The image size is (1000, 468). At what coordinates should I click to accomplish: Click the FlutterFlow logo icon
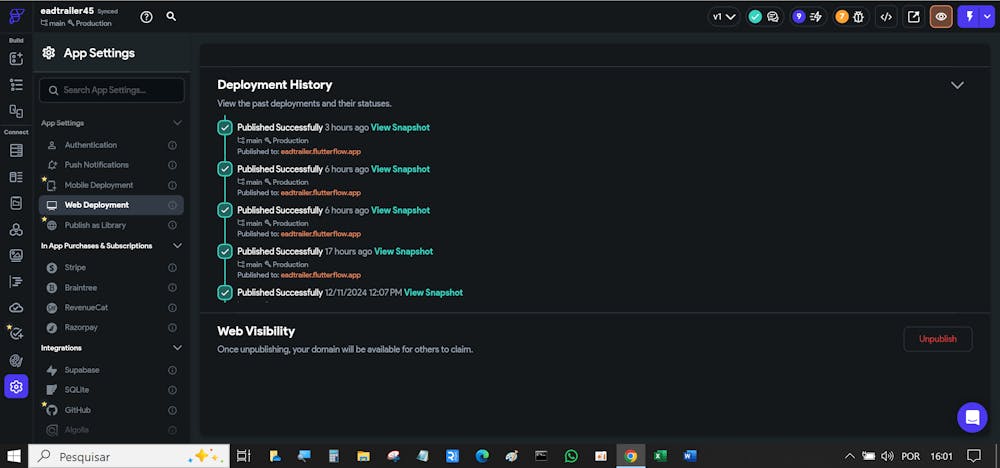(16, 16)
